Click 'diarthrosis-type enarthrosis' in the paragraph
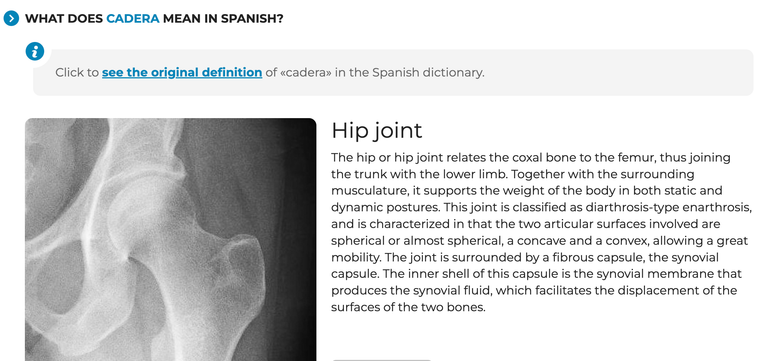768x361 pixels. point(668,208)
